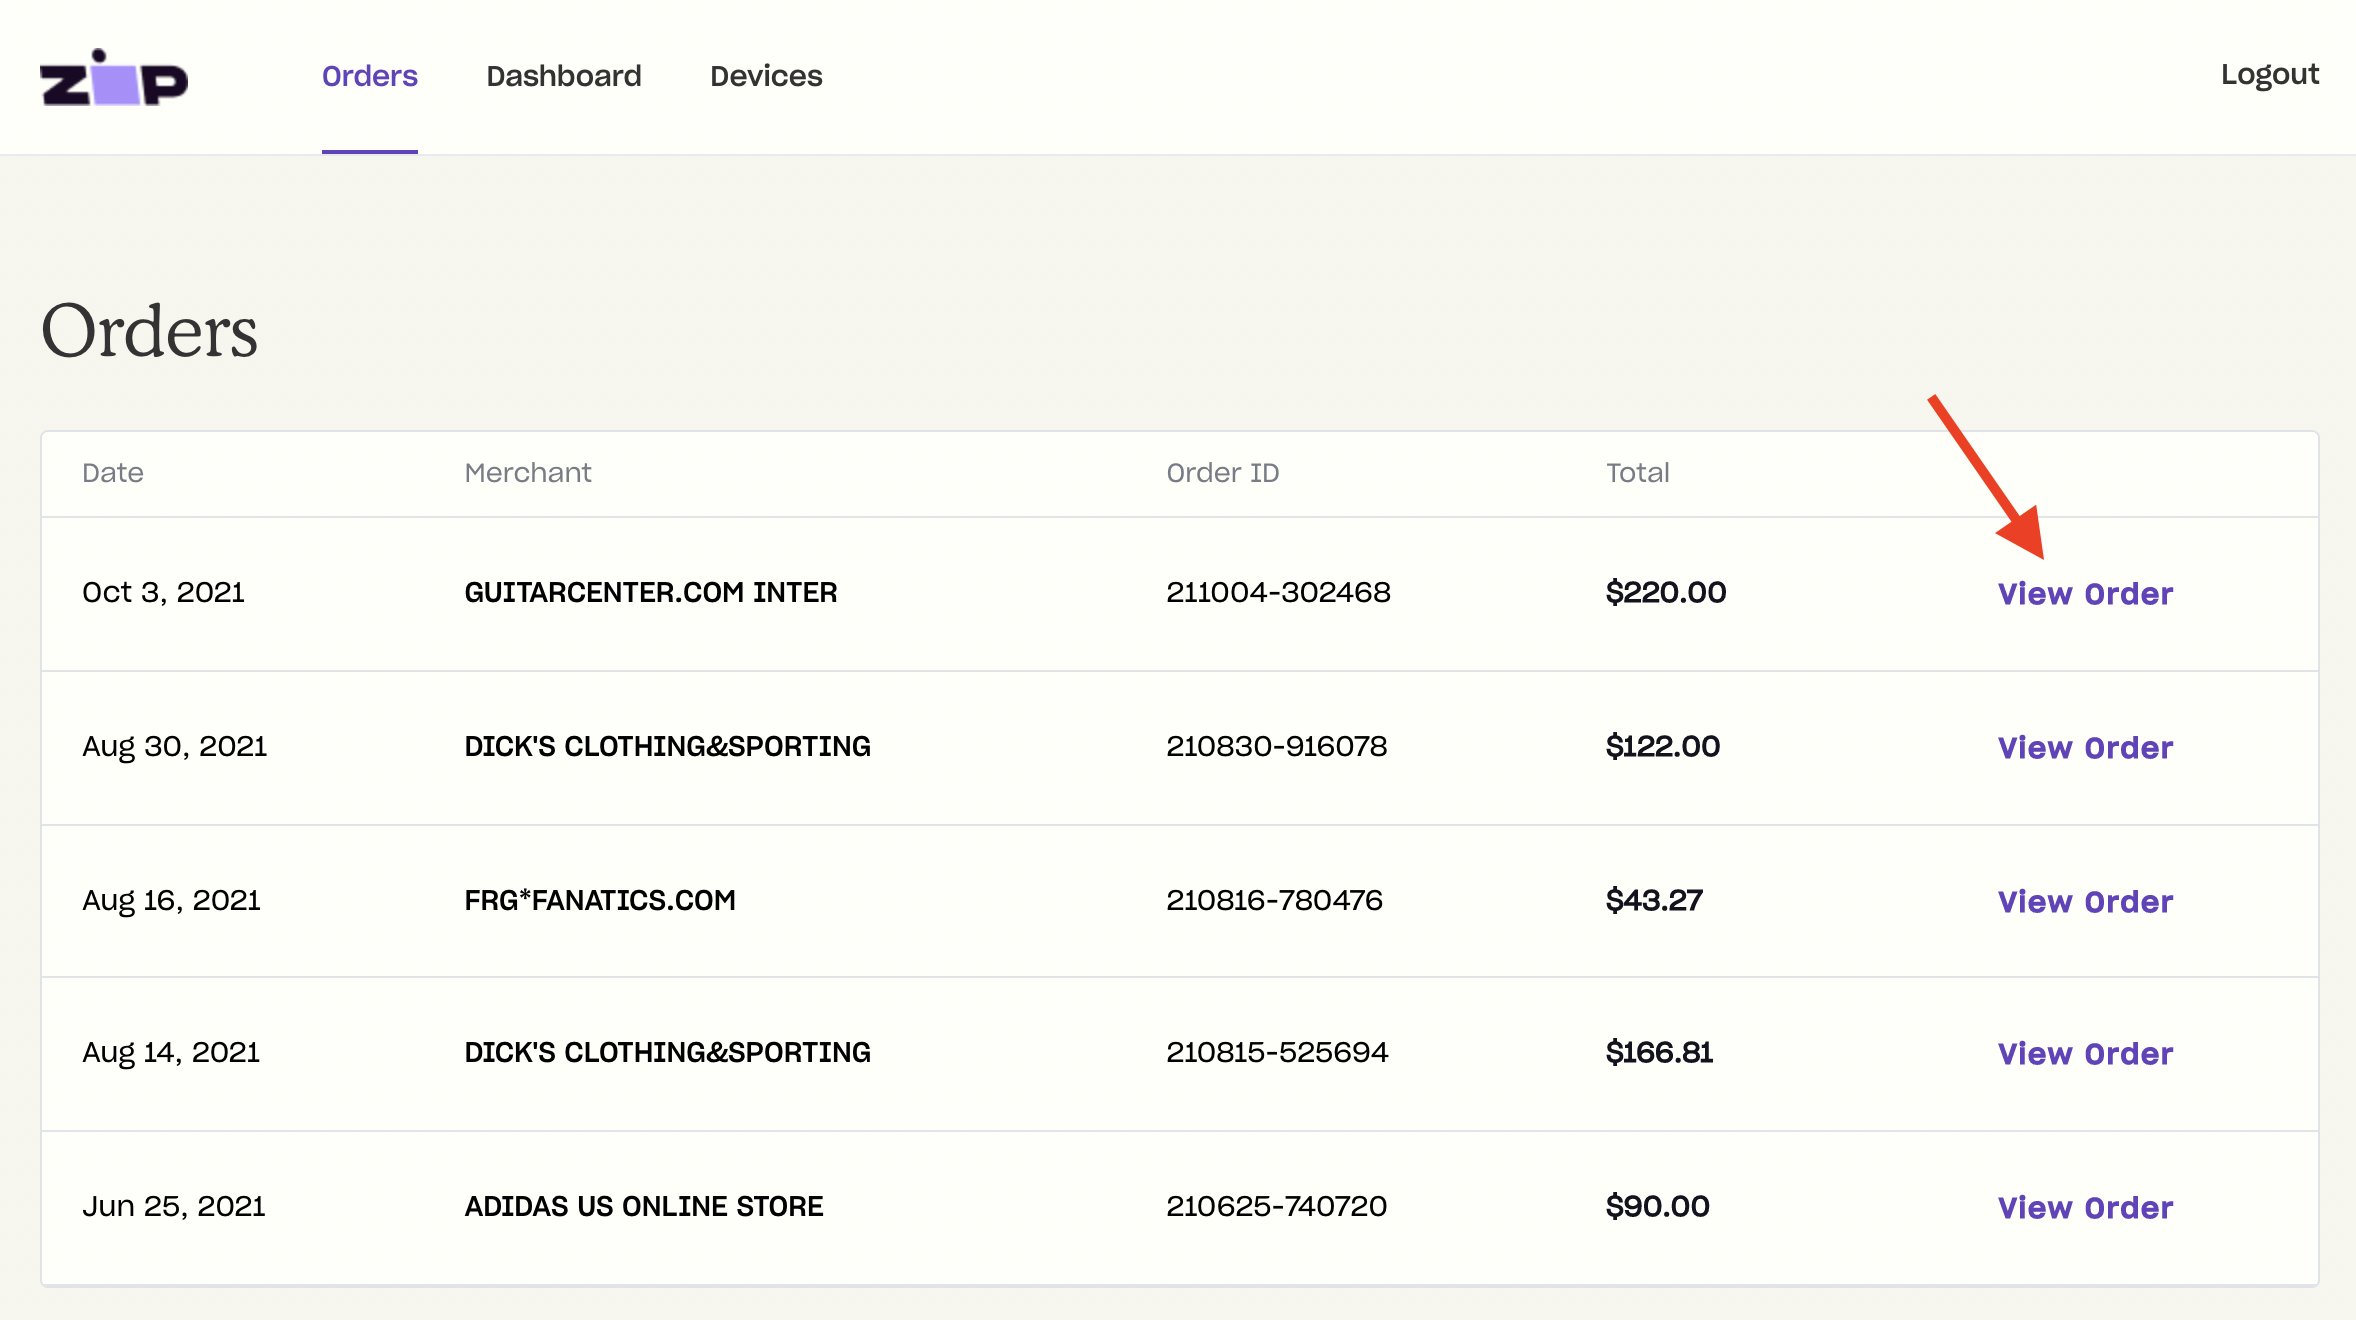Switch to the Dashboard tab
2356x1320 pixels.
(x=564, y=76)
